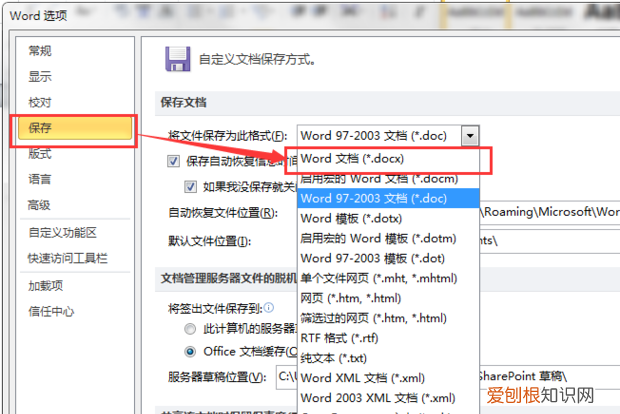Open the 加载项 category
This screenshot has height=414, width=620.
(x=45, y=285)
